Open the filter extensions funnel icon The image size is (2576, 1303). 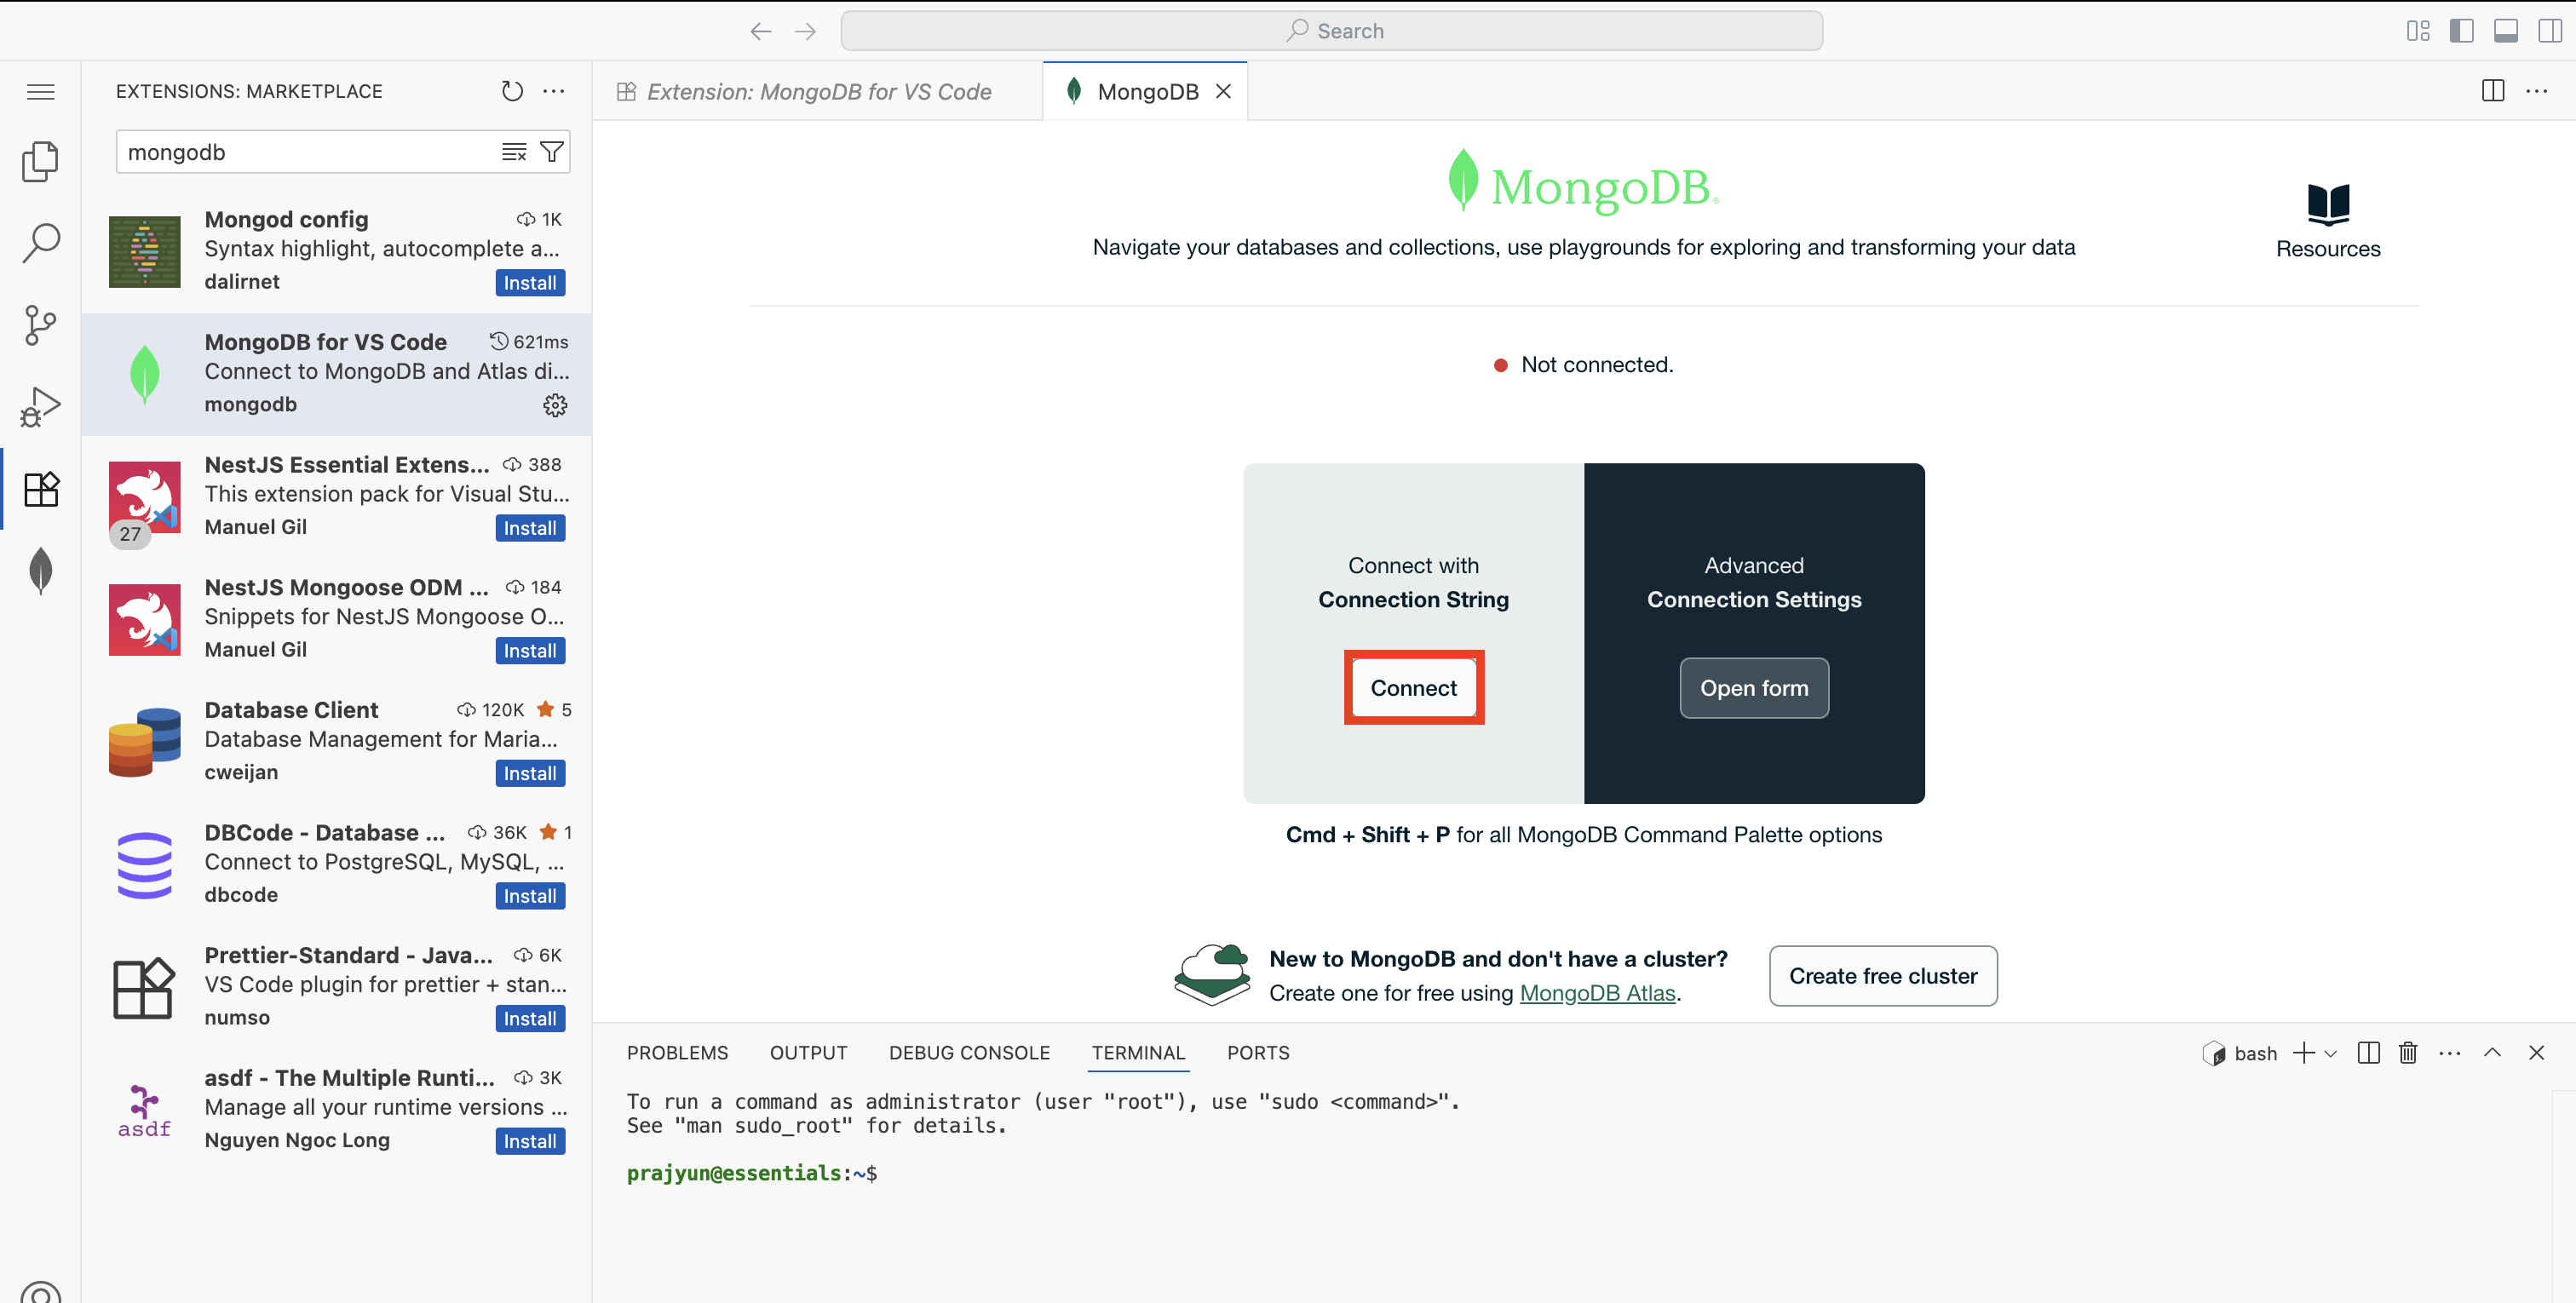point(551,152)
